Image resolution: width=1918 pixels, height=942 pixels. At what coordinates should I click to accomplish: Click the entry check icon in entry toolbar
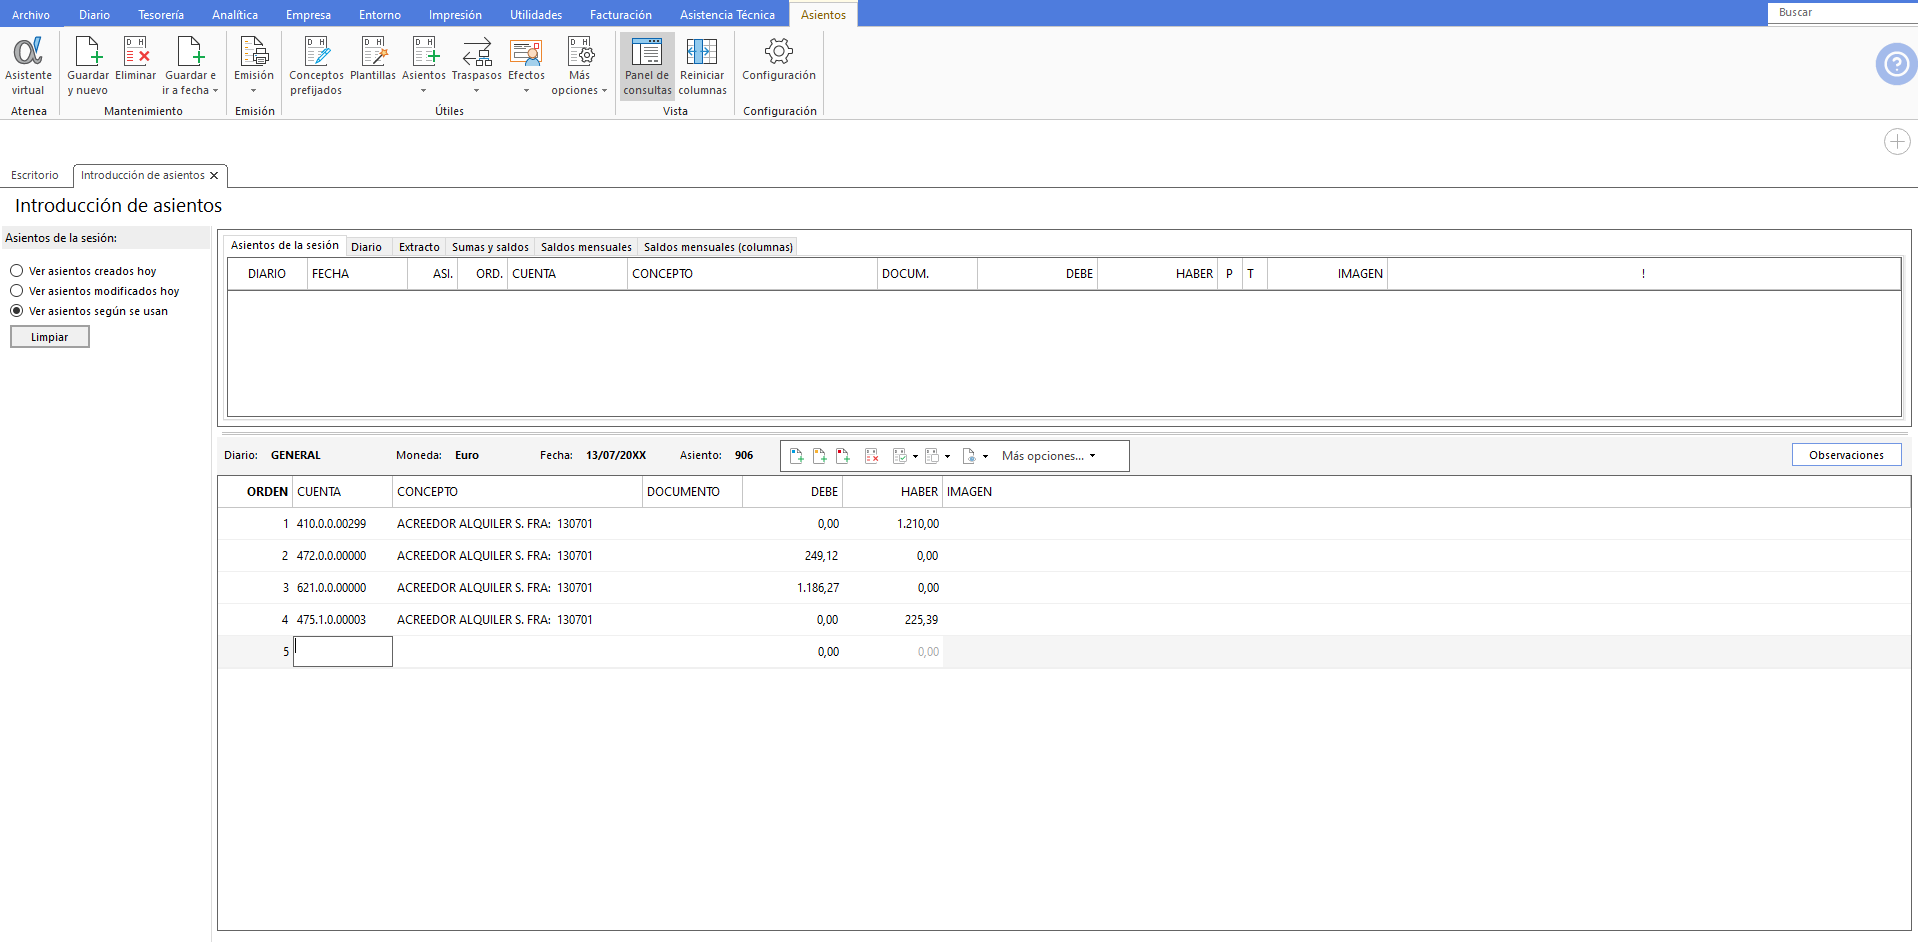click(x=900, y=456)
